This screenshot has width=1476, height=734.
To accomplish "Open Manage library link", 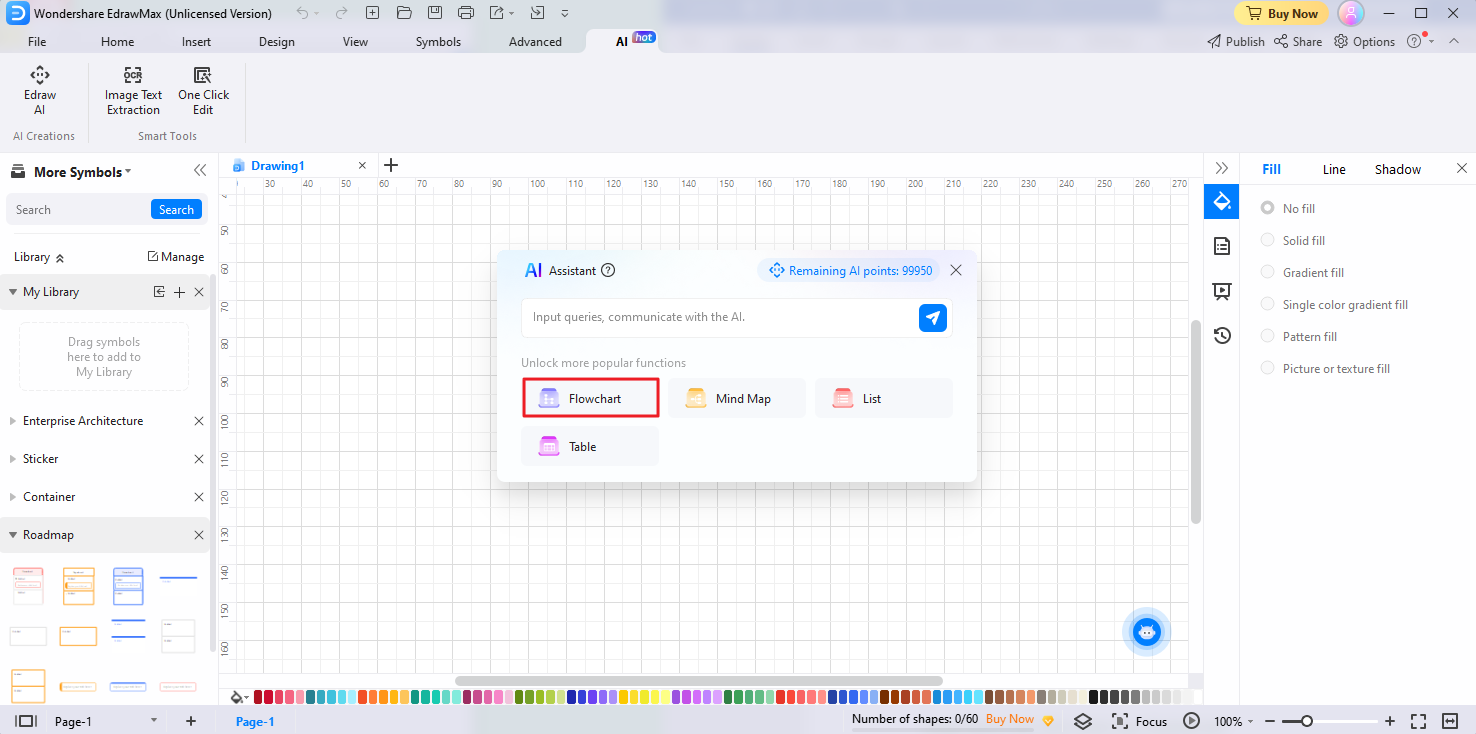I will click(176, 257).
